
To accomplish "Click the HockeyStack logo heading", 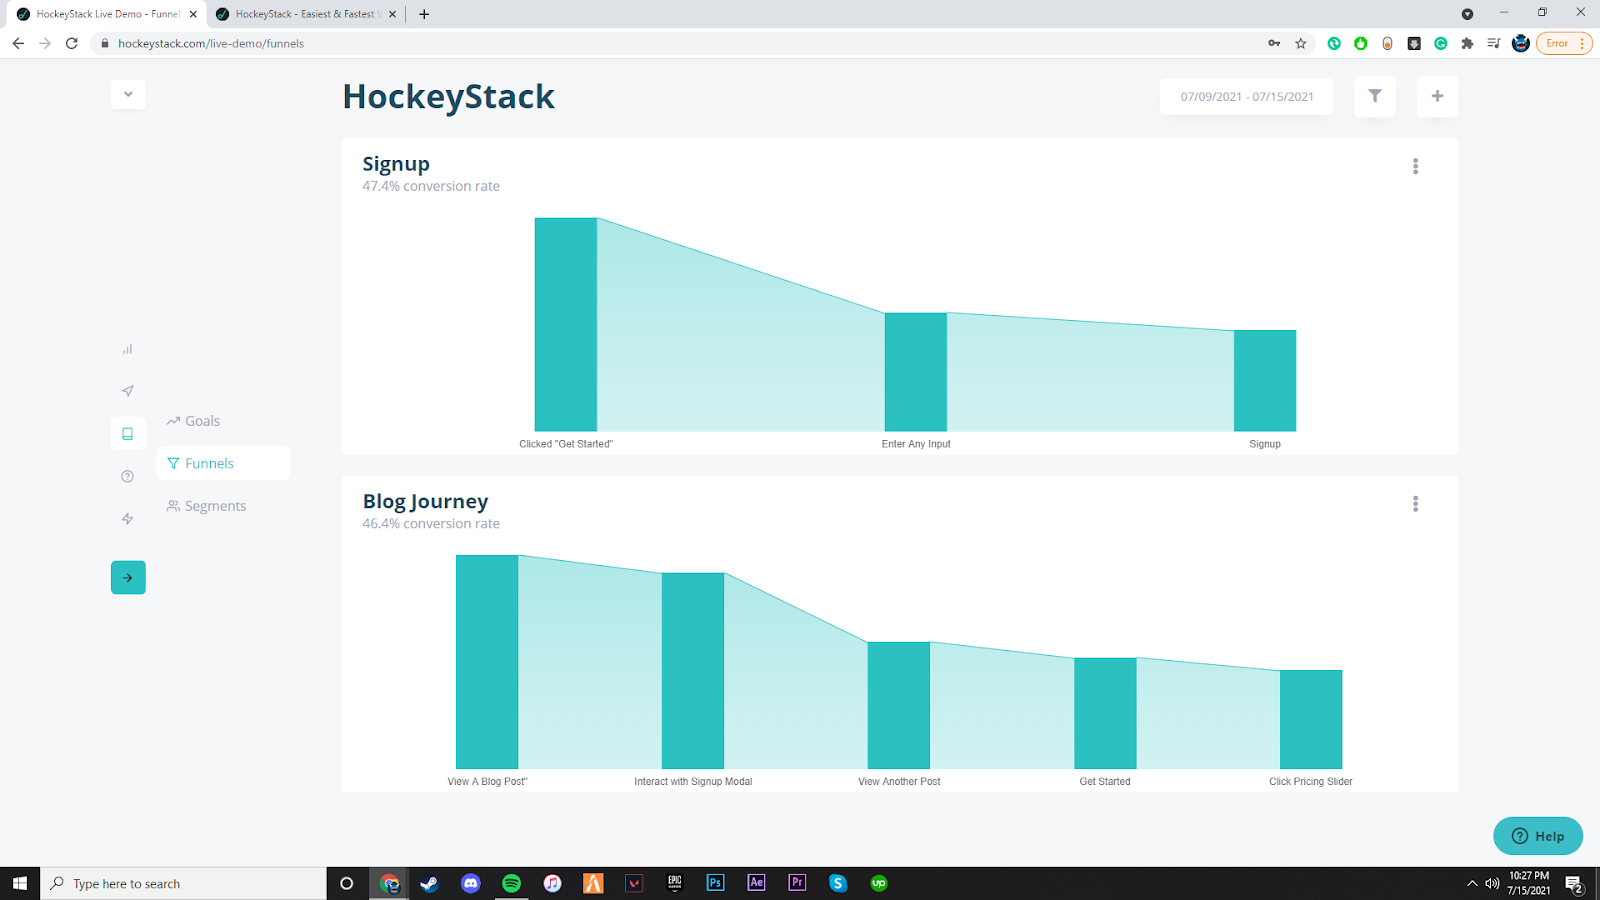I will [x=448, y=97].
